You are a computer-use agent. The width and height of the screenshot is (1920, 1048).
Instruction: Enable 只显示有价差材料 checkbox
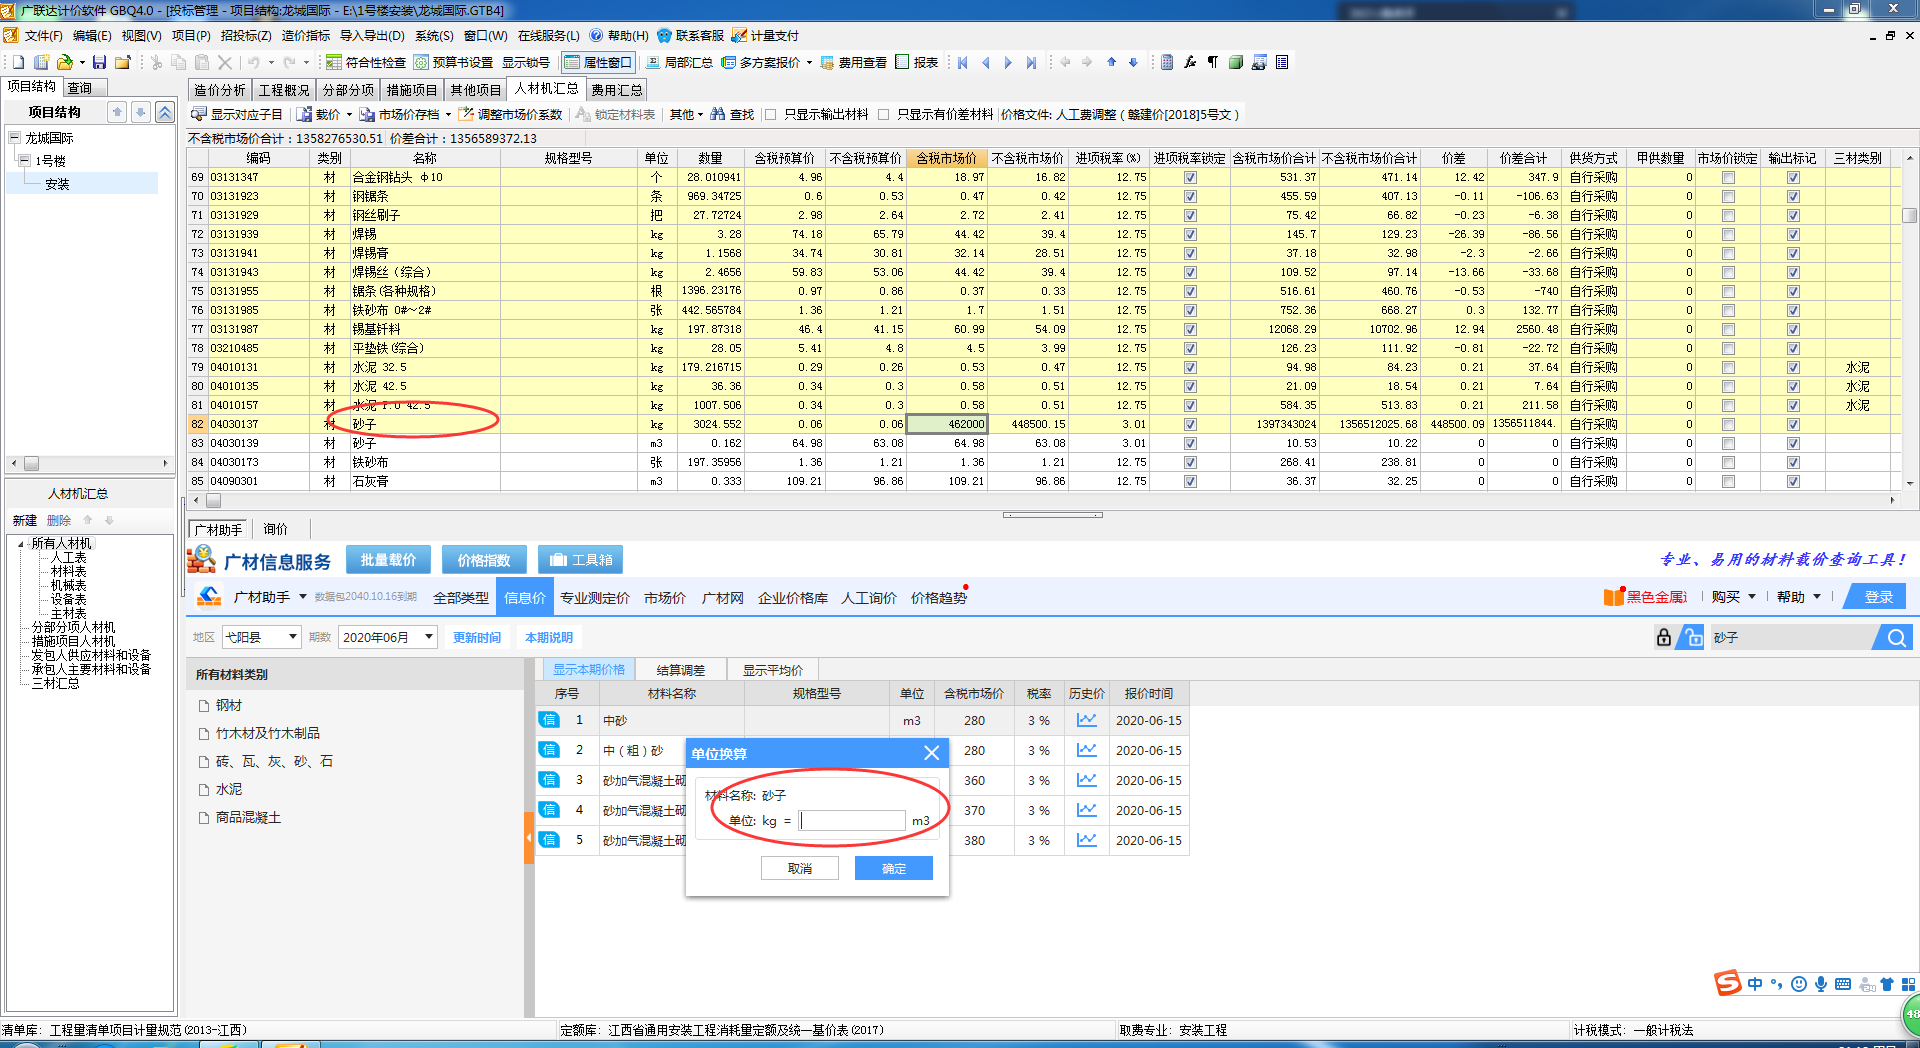tap(884, 114)
